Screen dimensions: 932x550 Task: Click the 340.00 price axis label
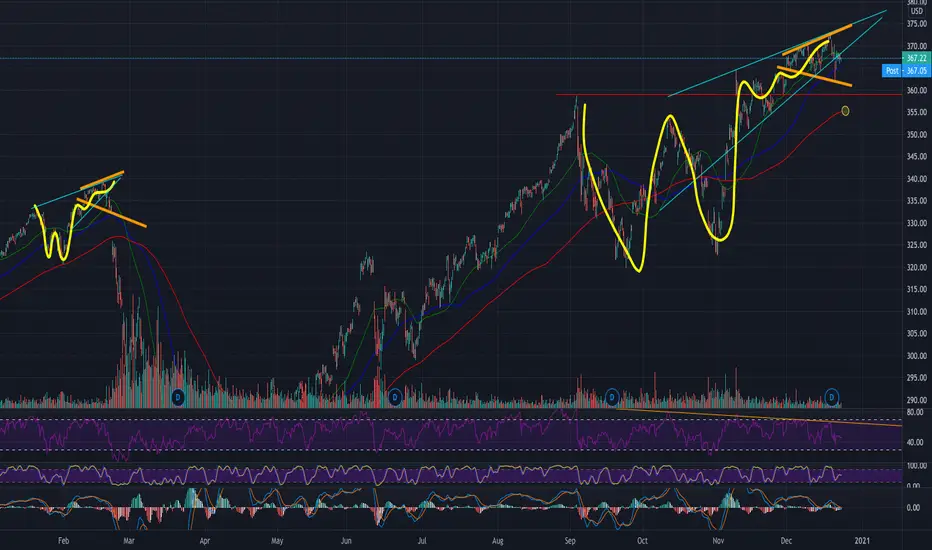[x=917, y=178]
